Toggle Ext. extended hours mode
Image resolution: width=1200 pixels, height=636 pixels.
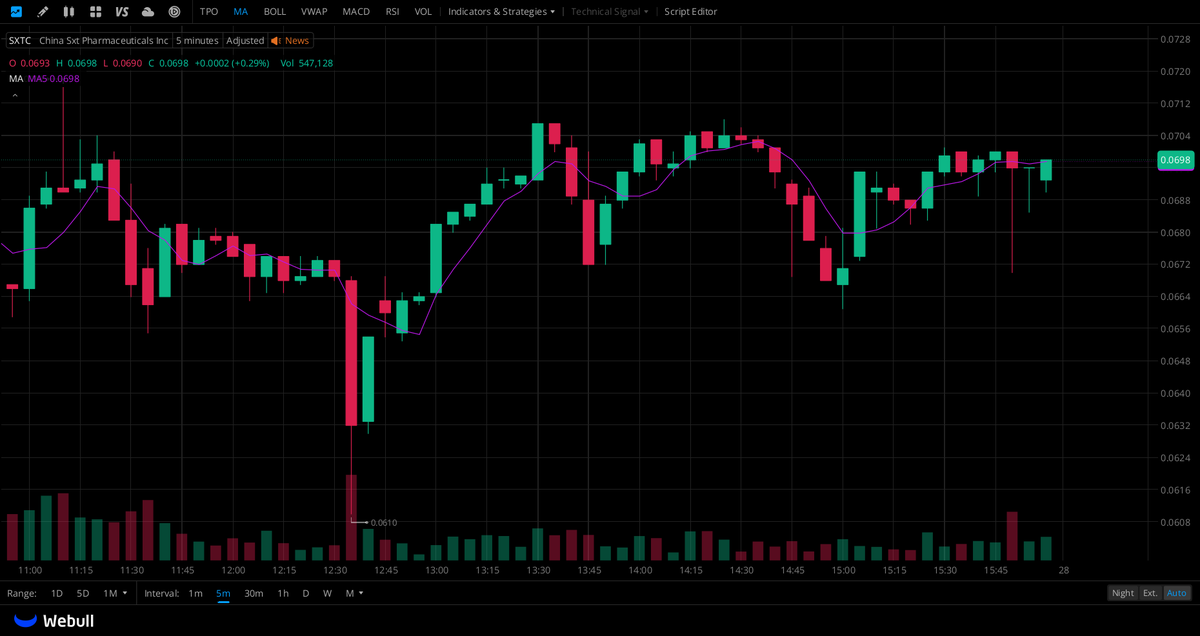point(1151,593)
